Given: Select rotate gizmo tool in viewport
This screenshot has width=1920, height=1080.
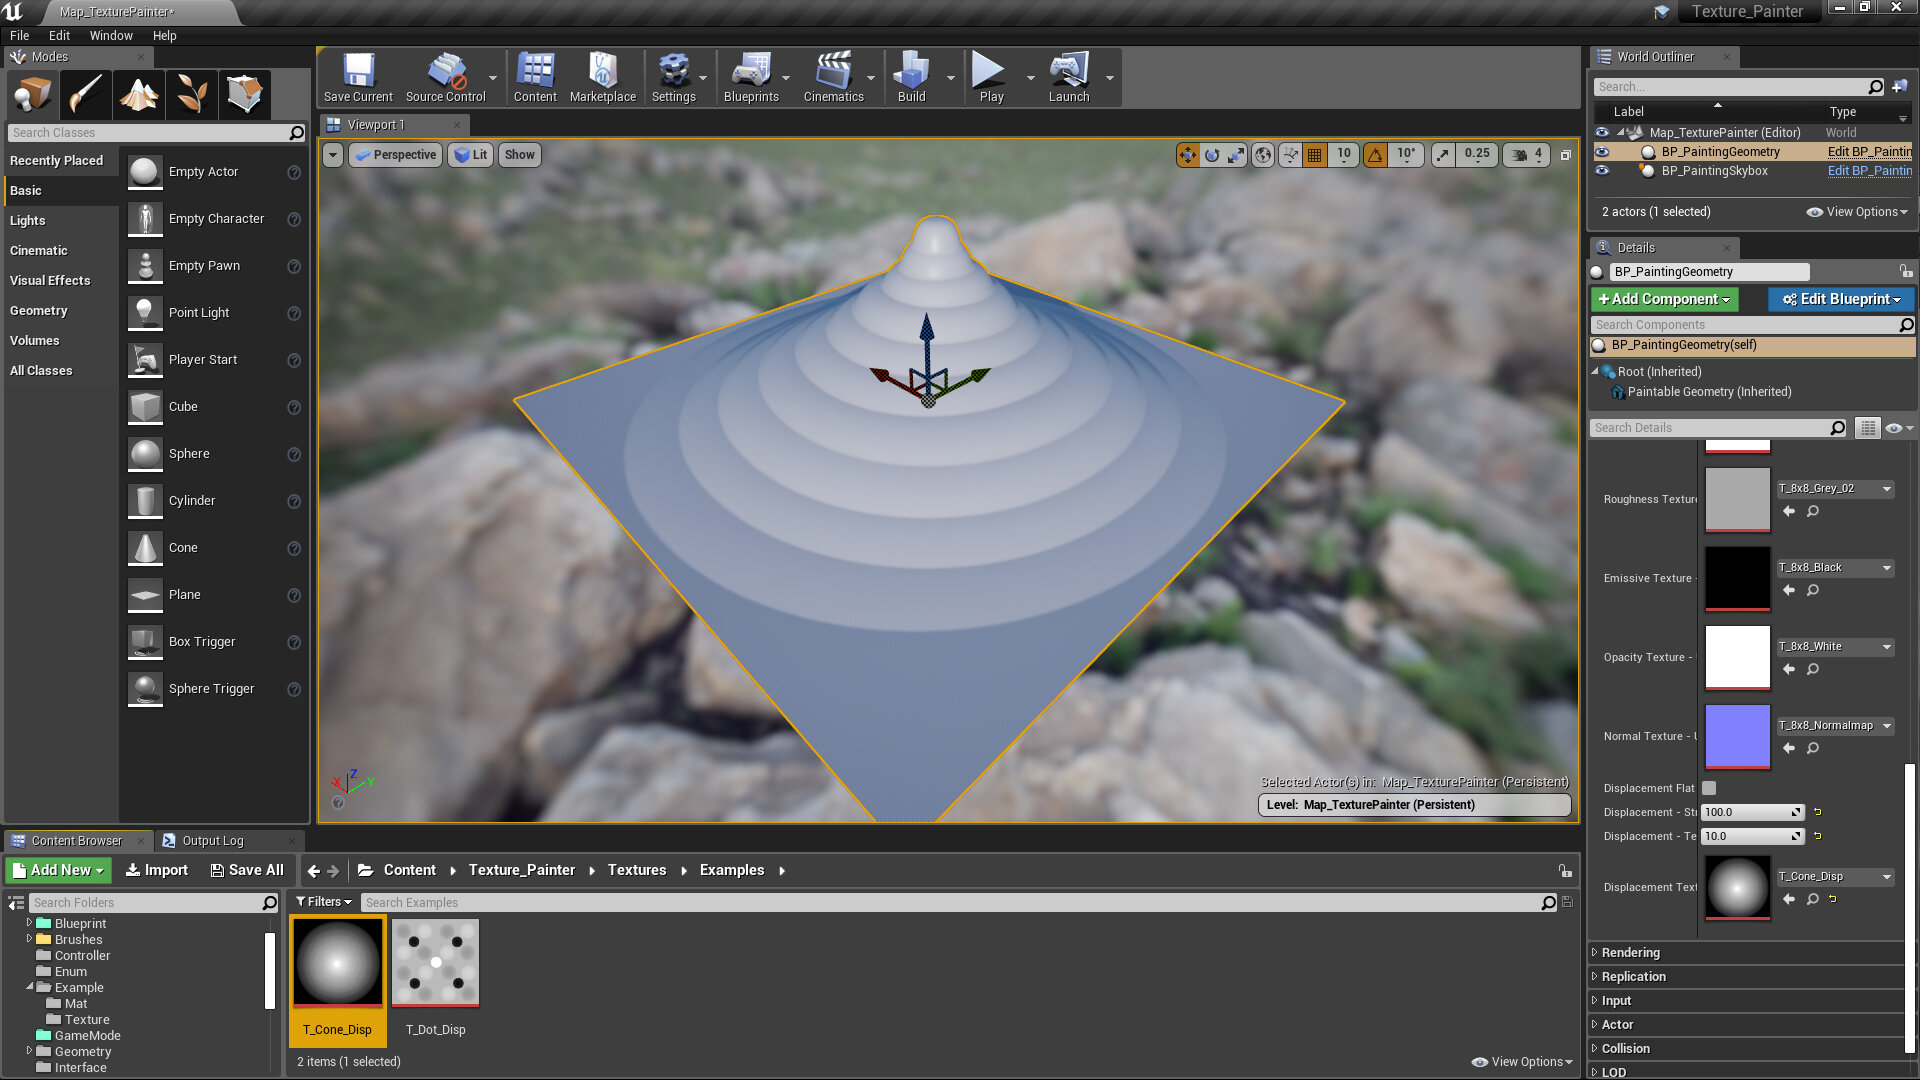Looking at the screenshot, I should 1212,155.
